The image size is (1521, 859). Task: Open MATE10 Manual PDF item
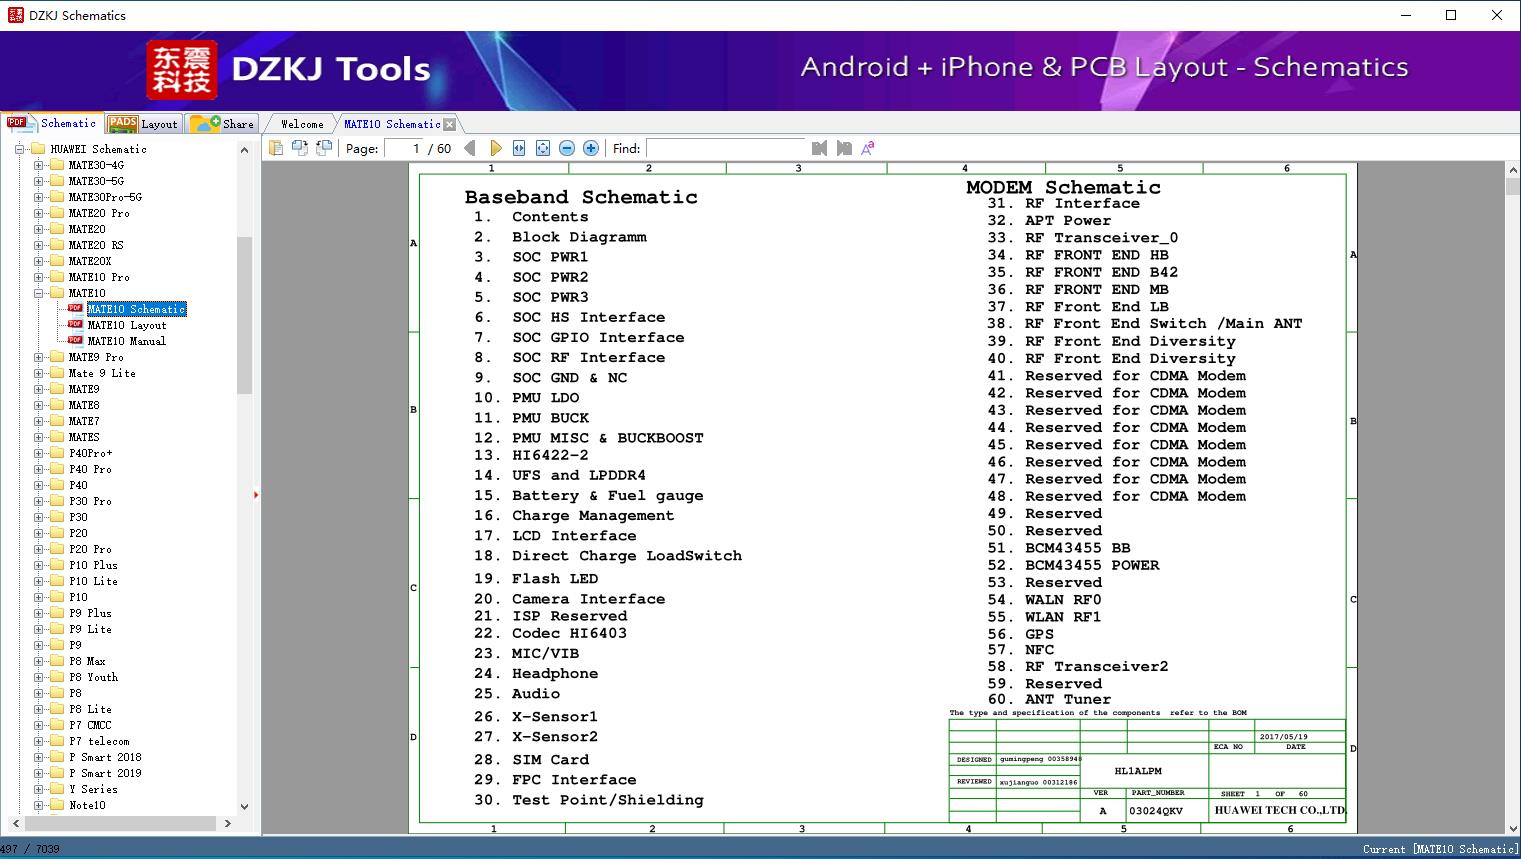[x=126, y=341]
